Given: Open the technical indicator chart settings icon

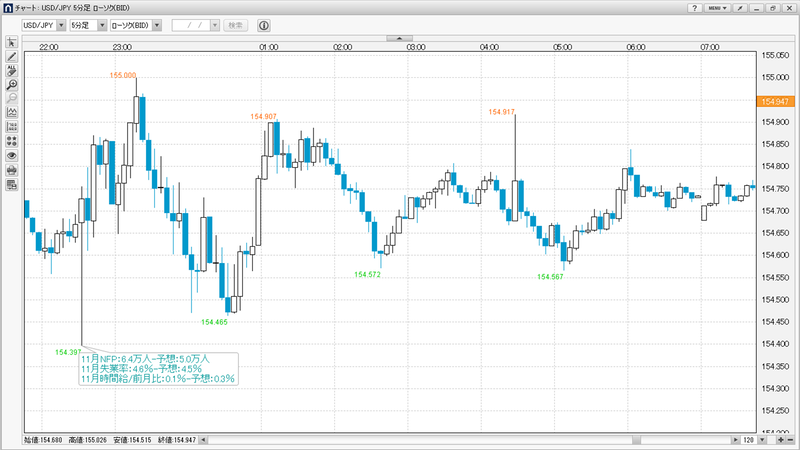Looking at the screenshot, I should click(x=11, y=112).
